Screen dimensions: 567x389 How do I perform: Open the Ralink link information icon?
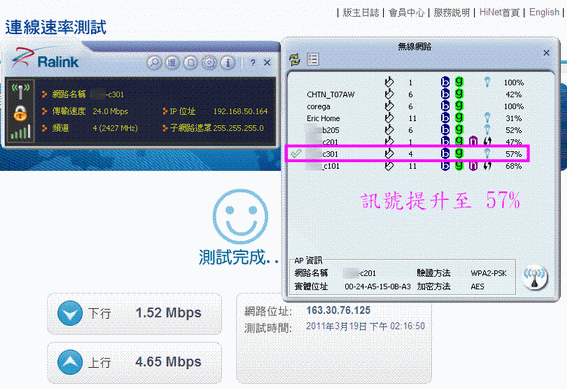pos(172,63)
